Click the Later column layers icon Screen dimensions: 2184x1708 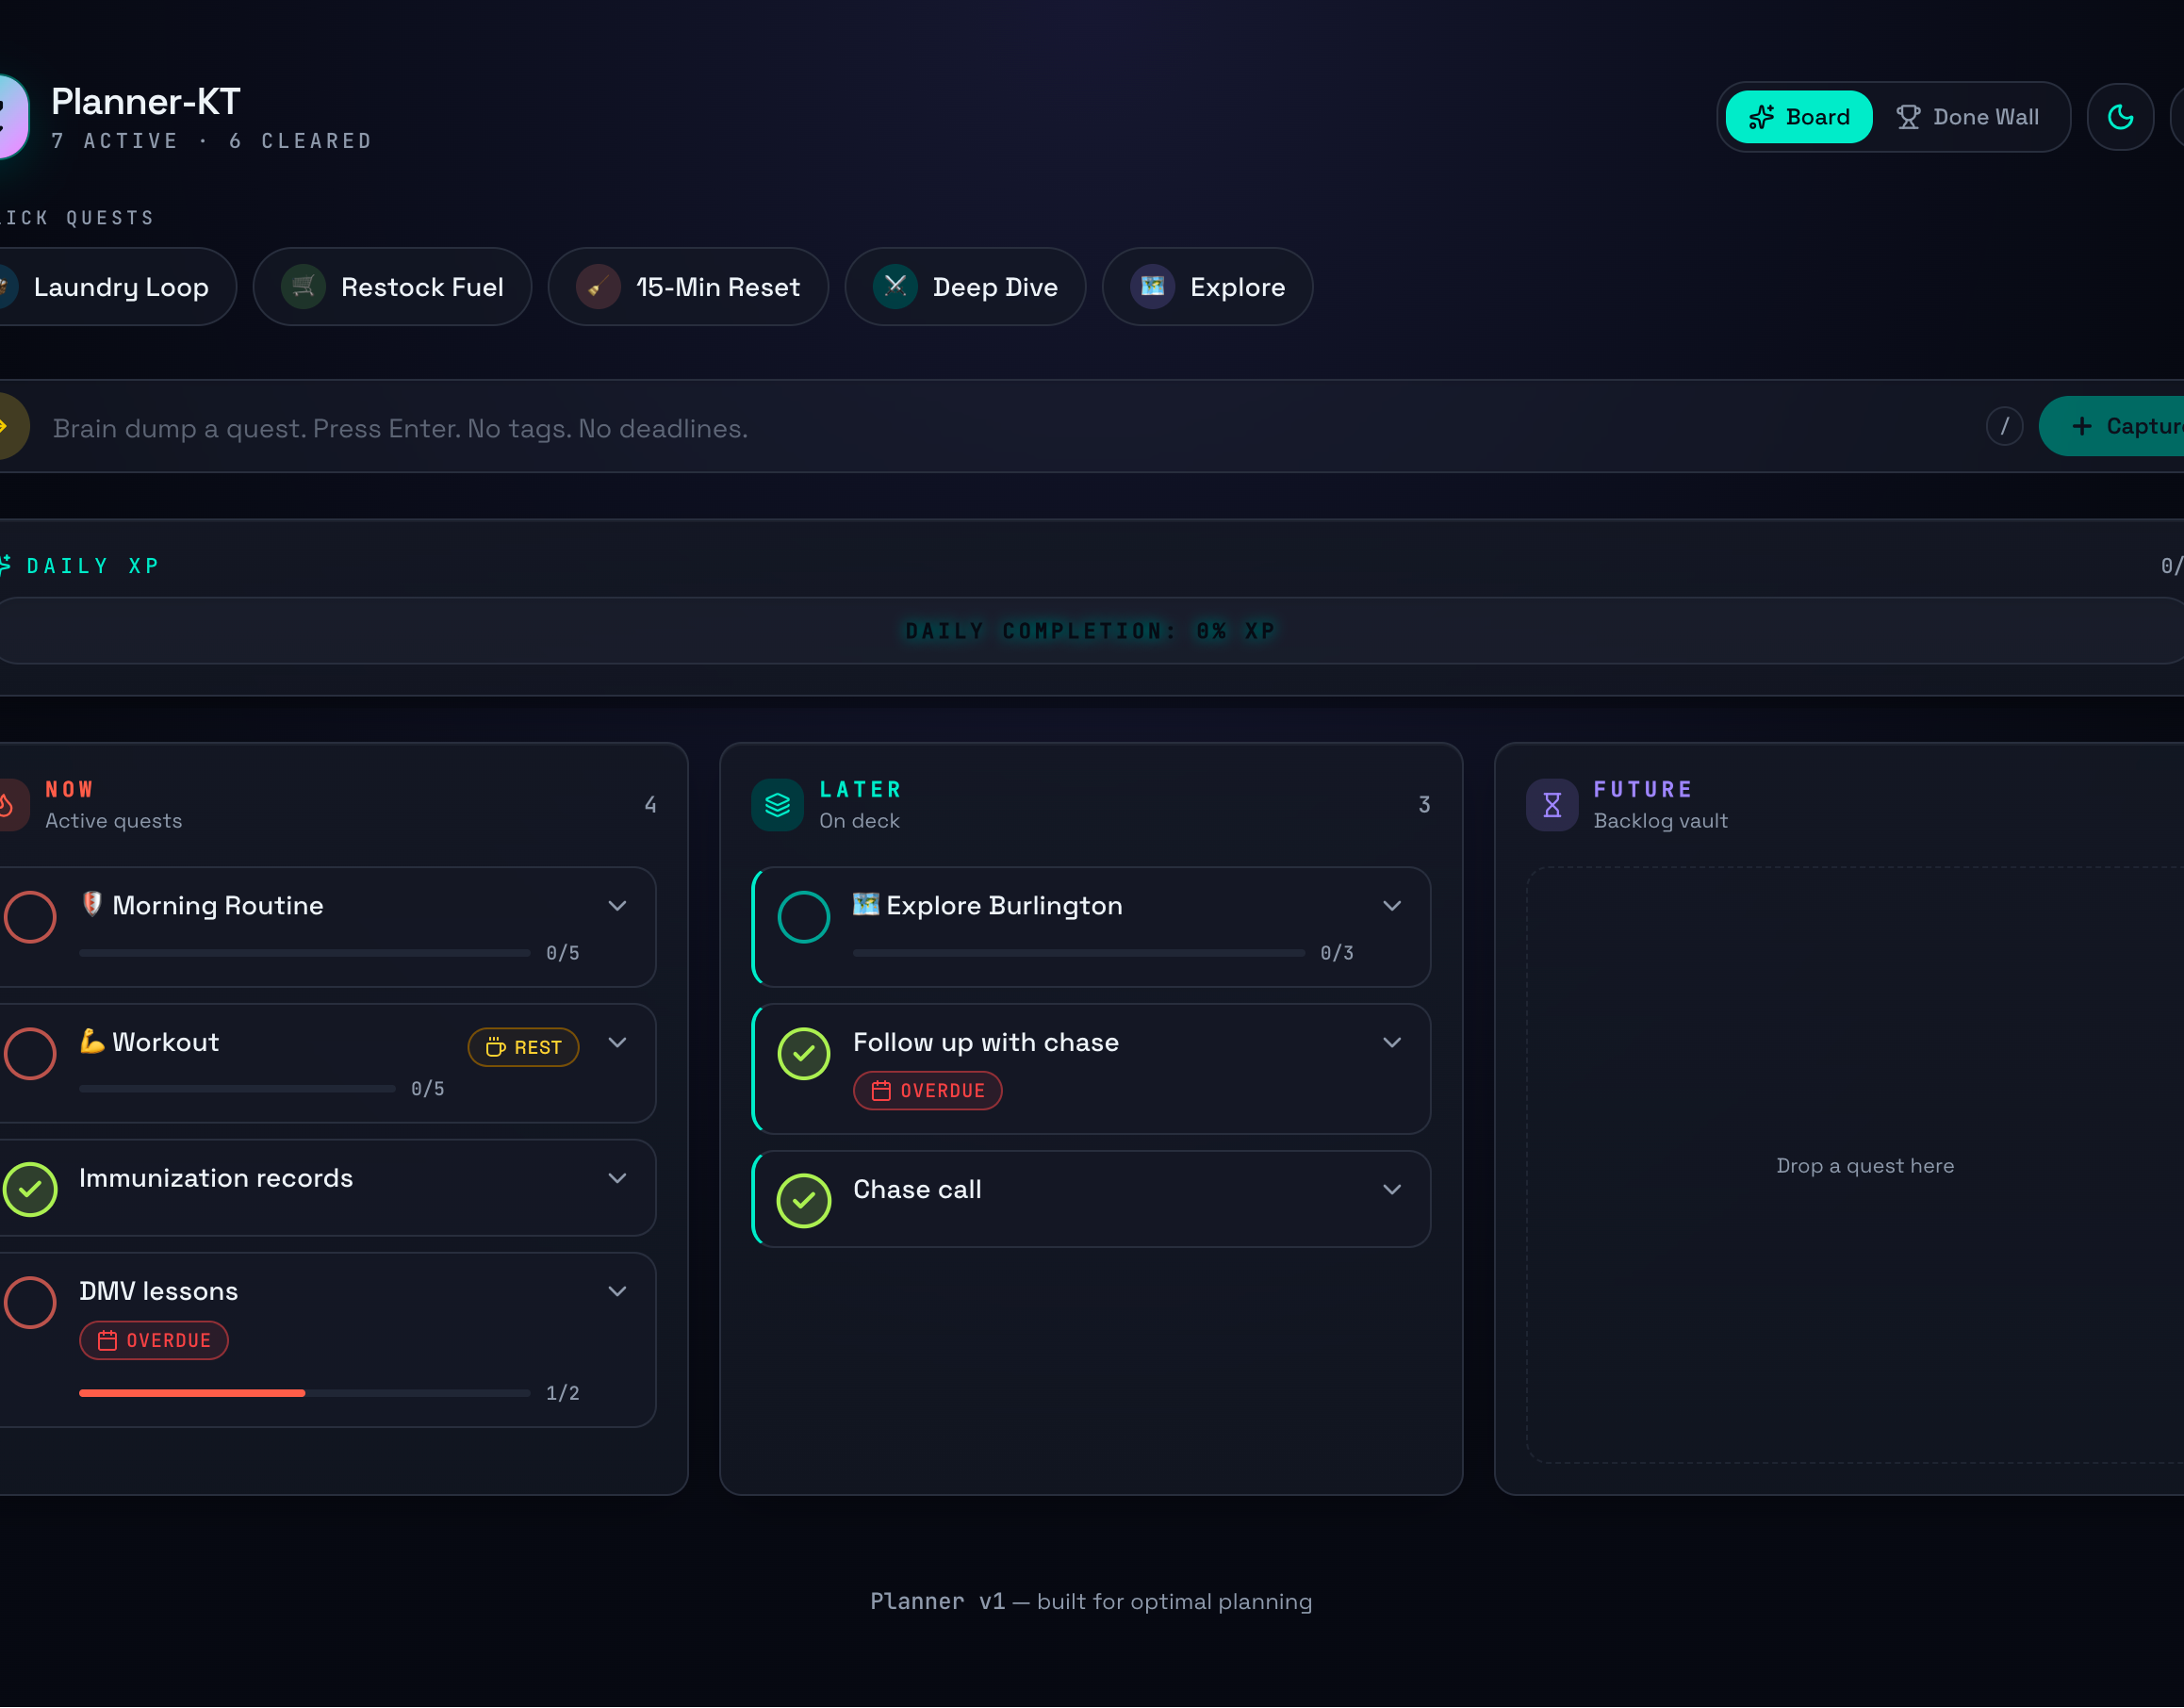tap(777, 805)
